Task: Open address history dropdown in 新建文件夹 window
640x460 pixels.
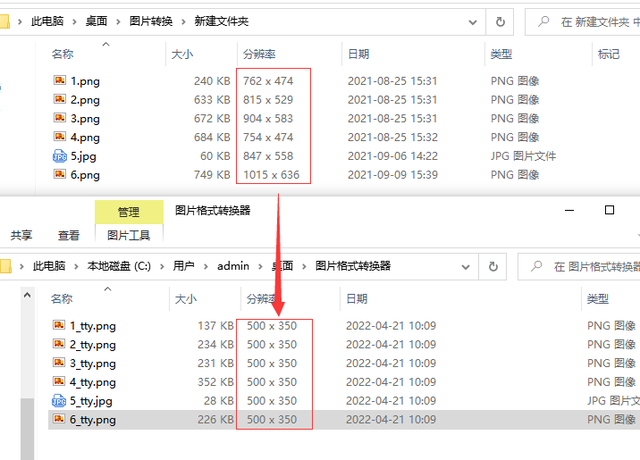Action: coord(473,22)
